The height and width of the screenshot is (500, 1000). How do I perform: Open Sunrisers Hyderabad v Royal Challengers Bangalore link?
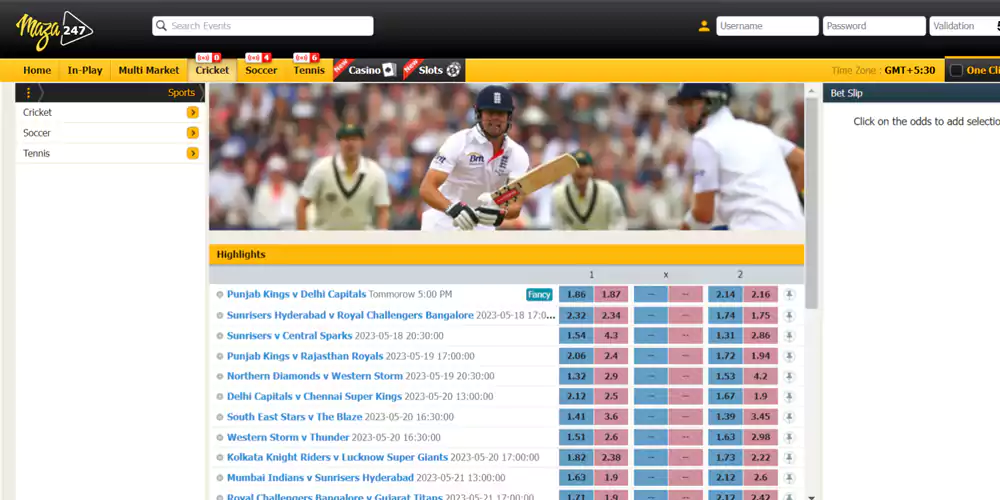tap(350, 315)
